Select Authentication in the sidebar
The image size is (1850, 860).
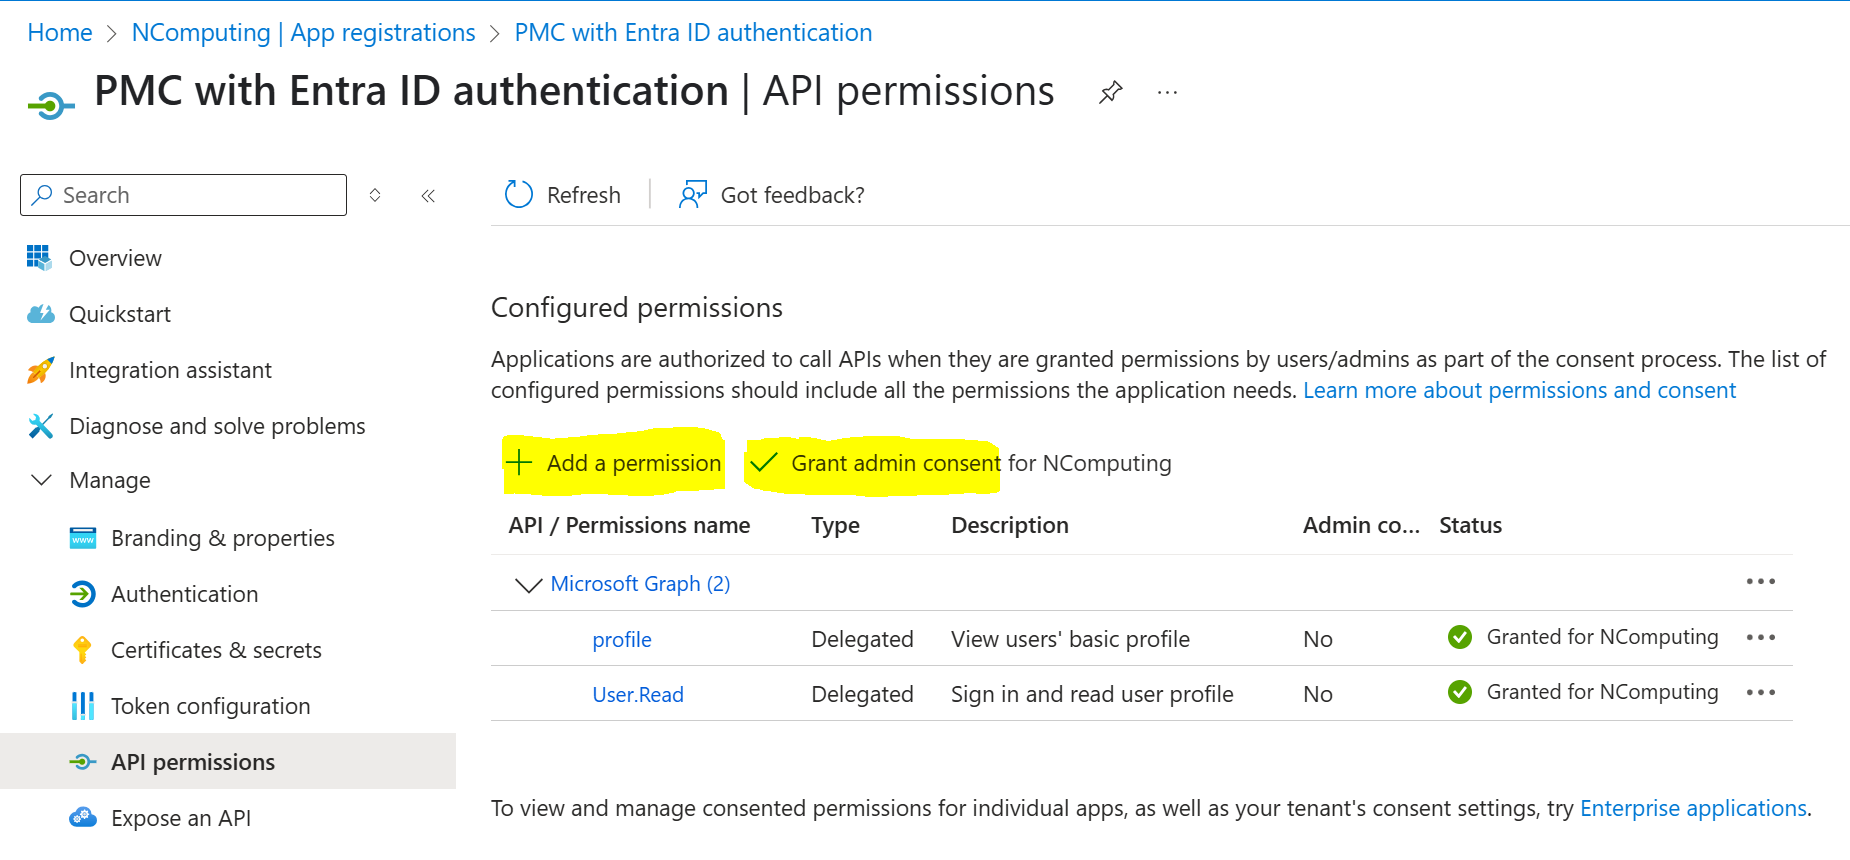click(x=184, y=594)
